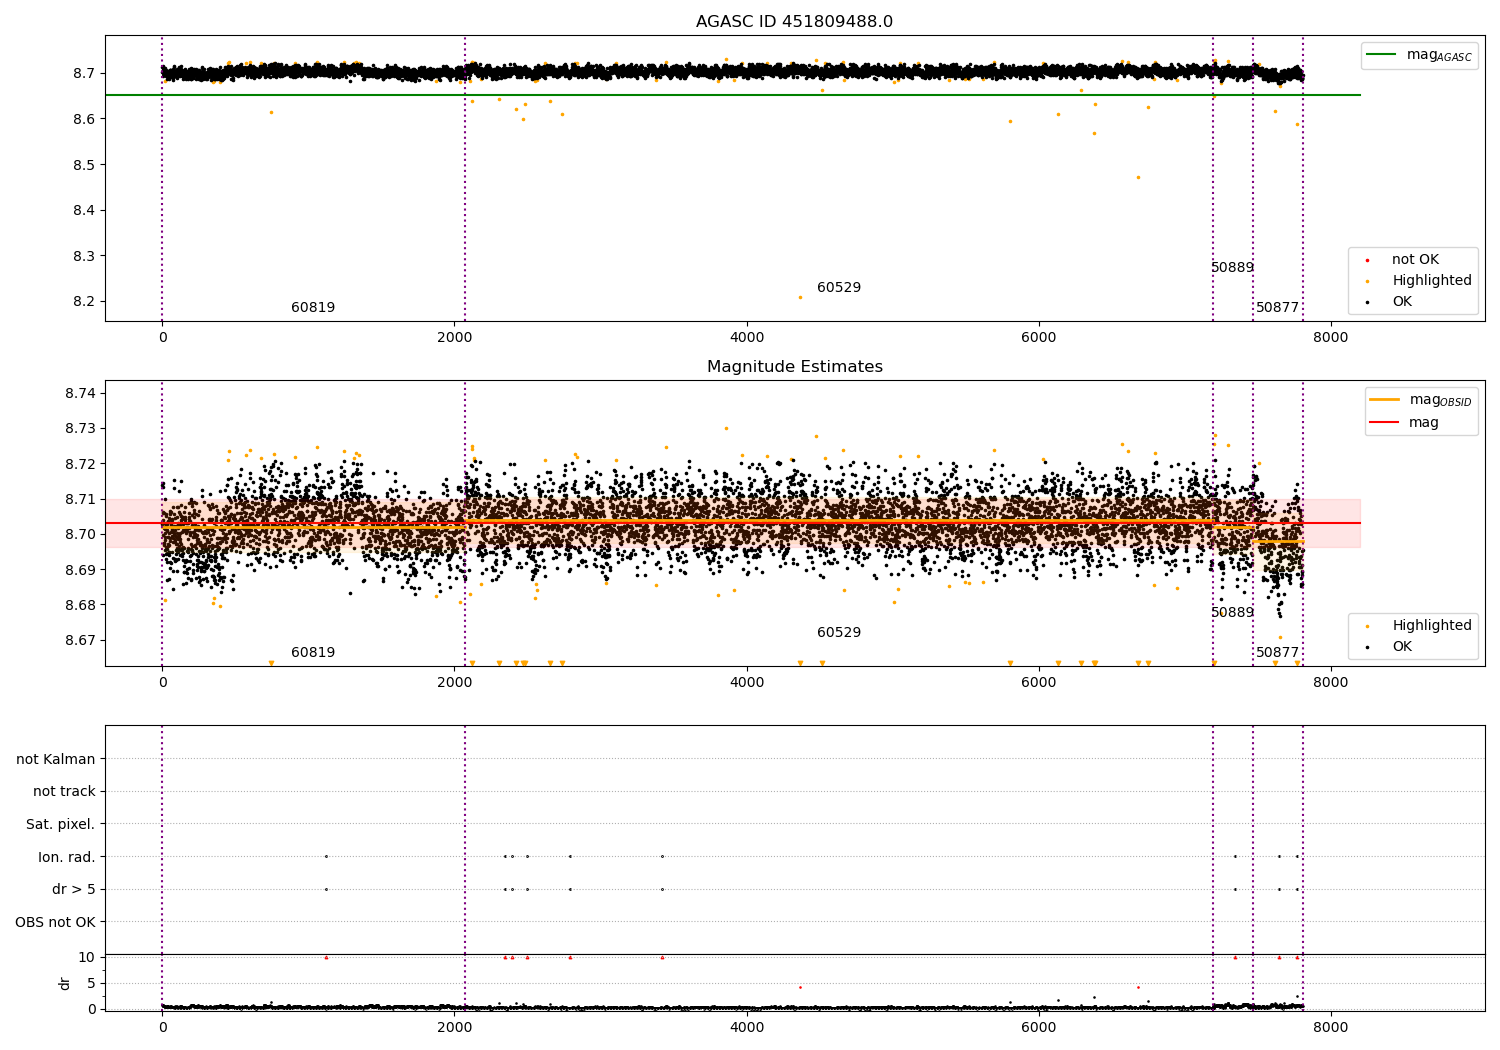Click the 'Ion. rad.' axis label
The width and height of the screenshot is (1500, 1050).
click(67, 858)
